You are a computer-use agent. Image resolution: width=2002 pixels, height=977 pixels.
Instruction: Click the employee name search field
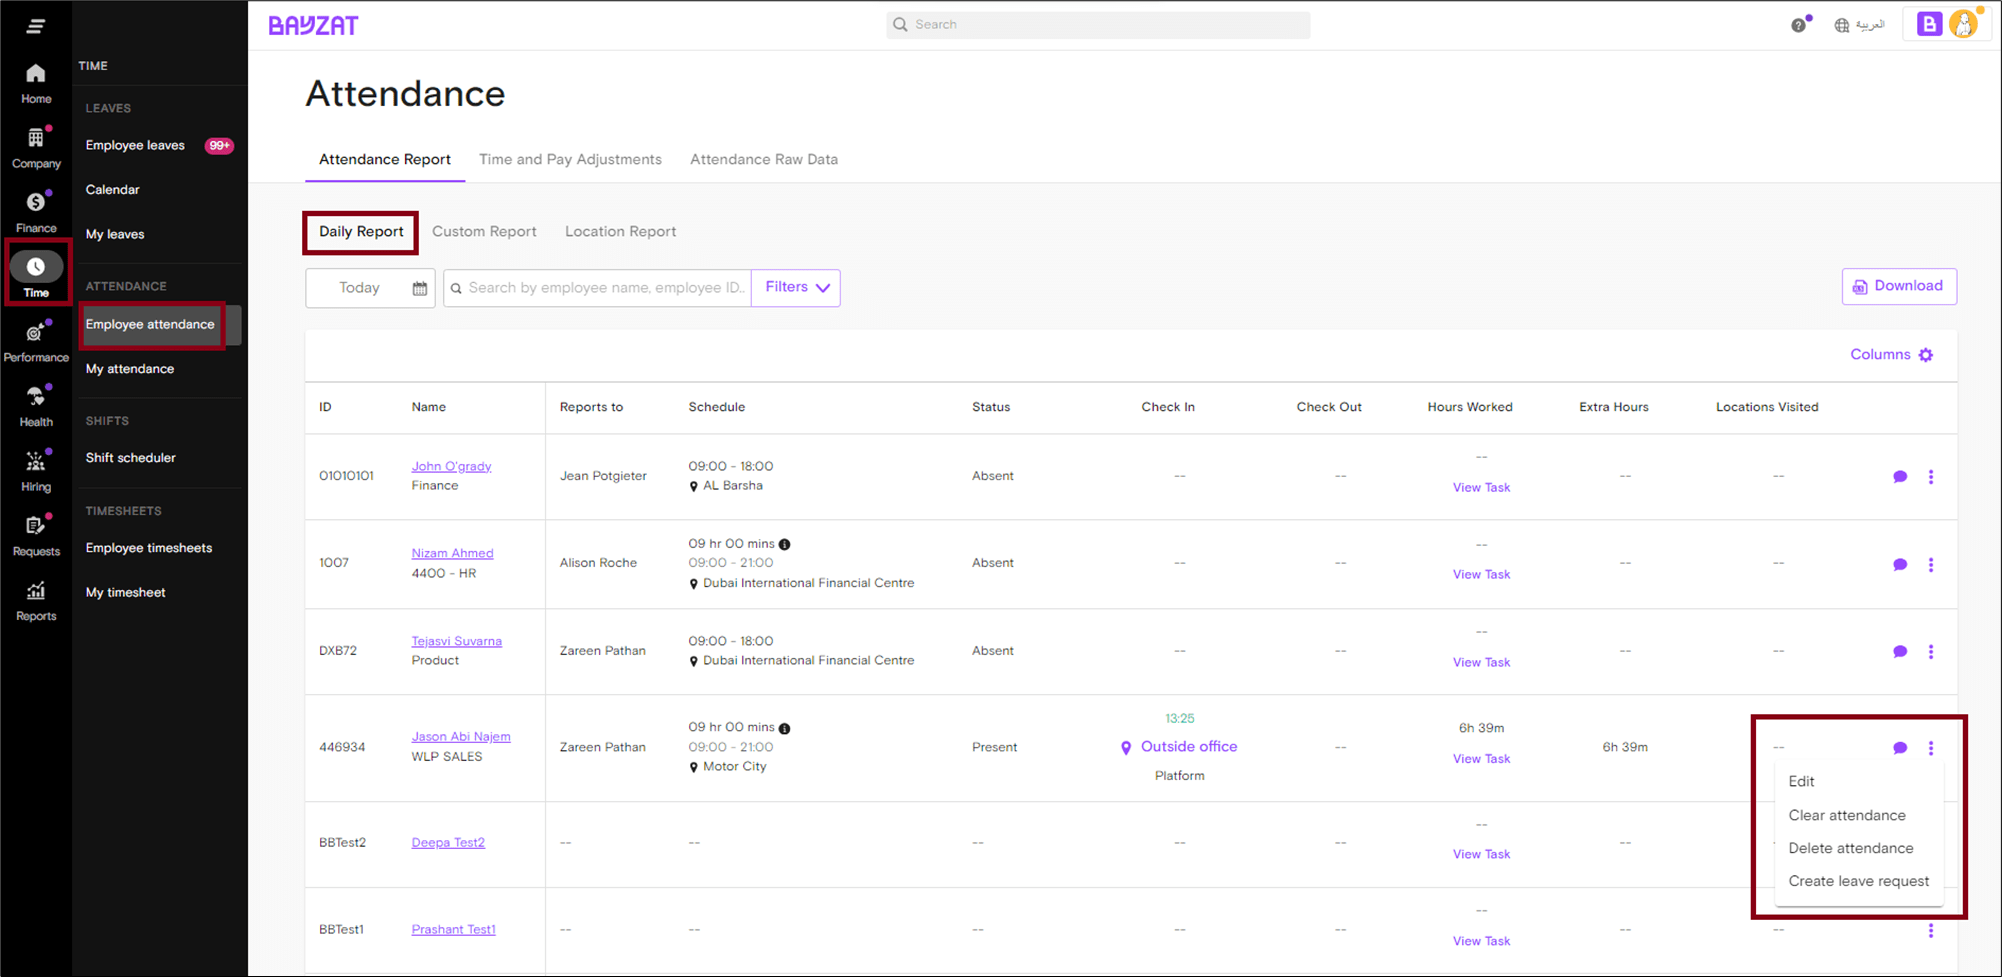[x=605, y=288]
